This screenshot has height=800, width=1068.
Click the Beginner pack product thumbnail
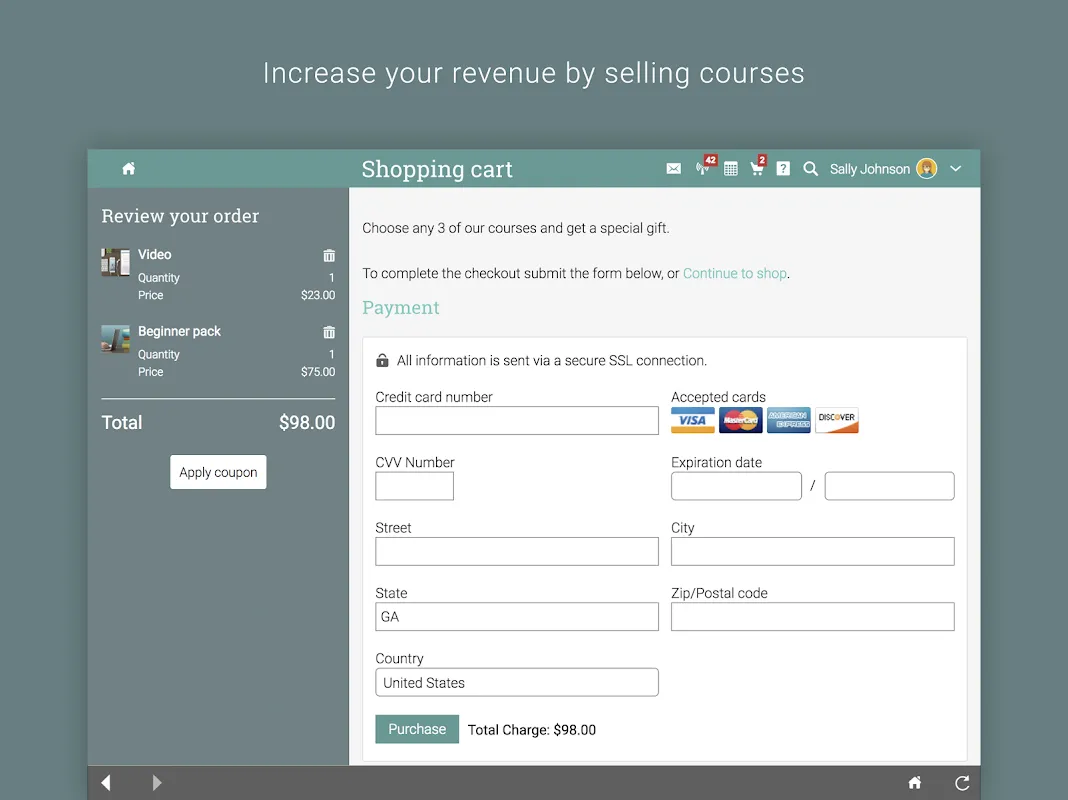pyautogui.click(x=115, y=339)
